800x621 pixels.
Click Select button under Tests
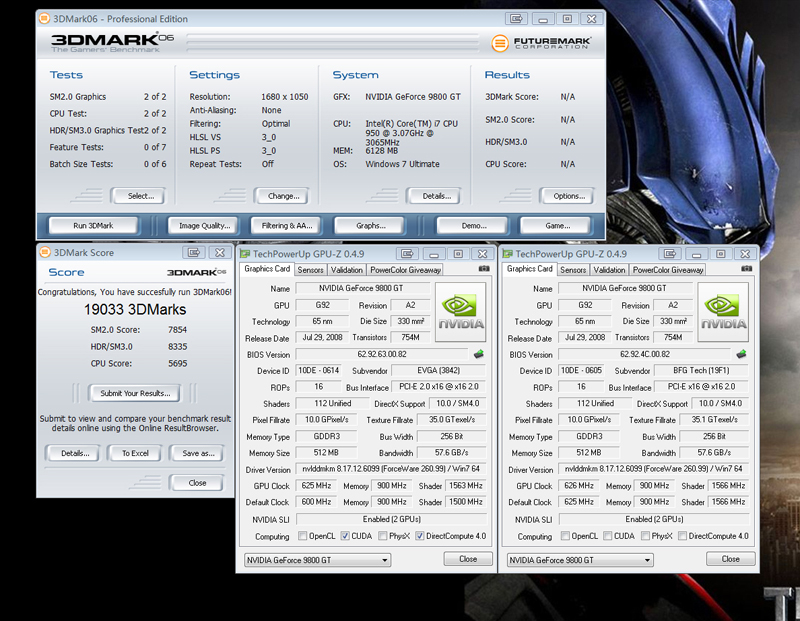140,196
